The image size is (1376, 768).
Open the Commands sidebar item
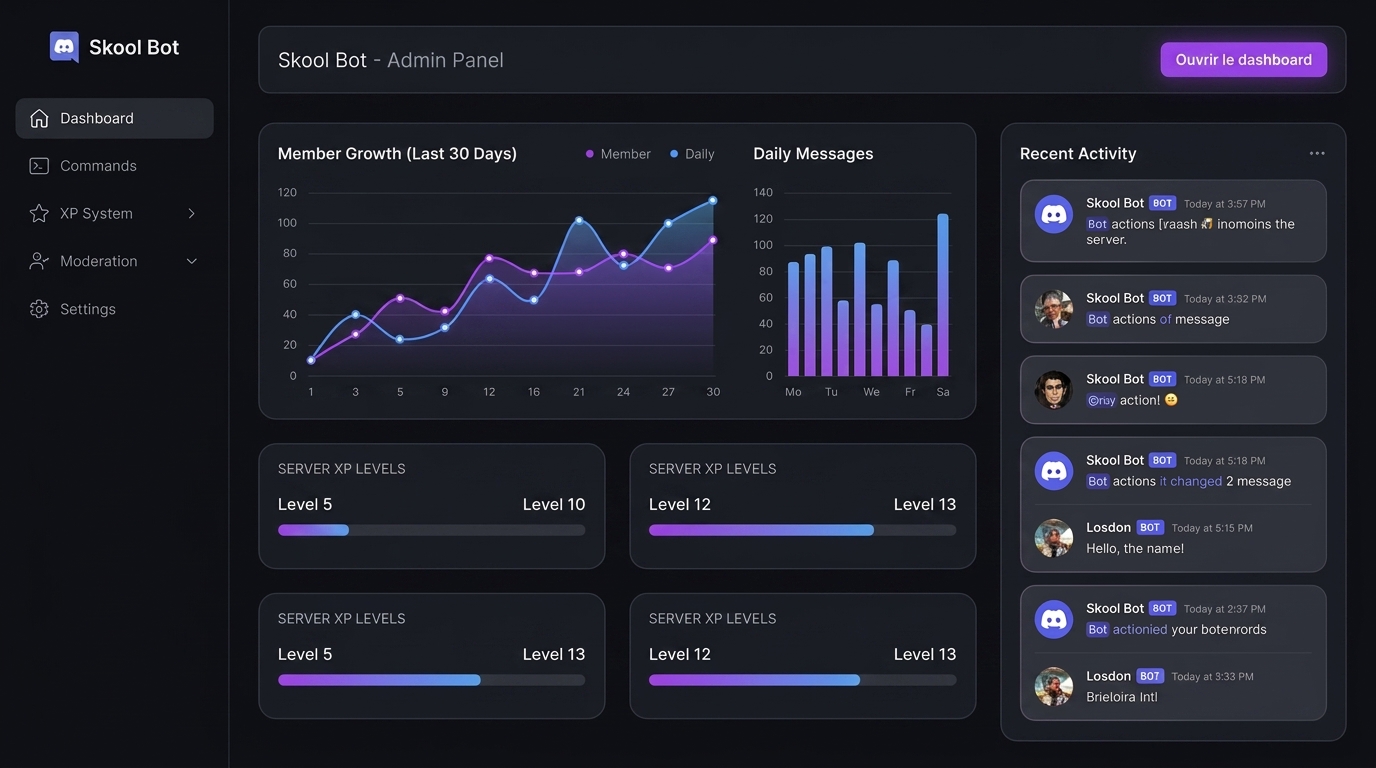(x=114, y=166)
